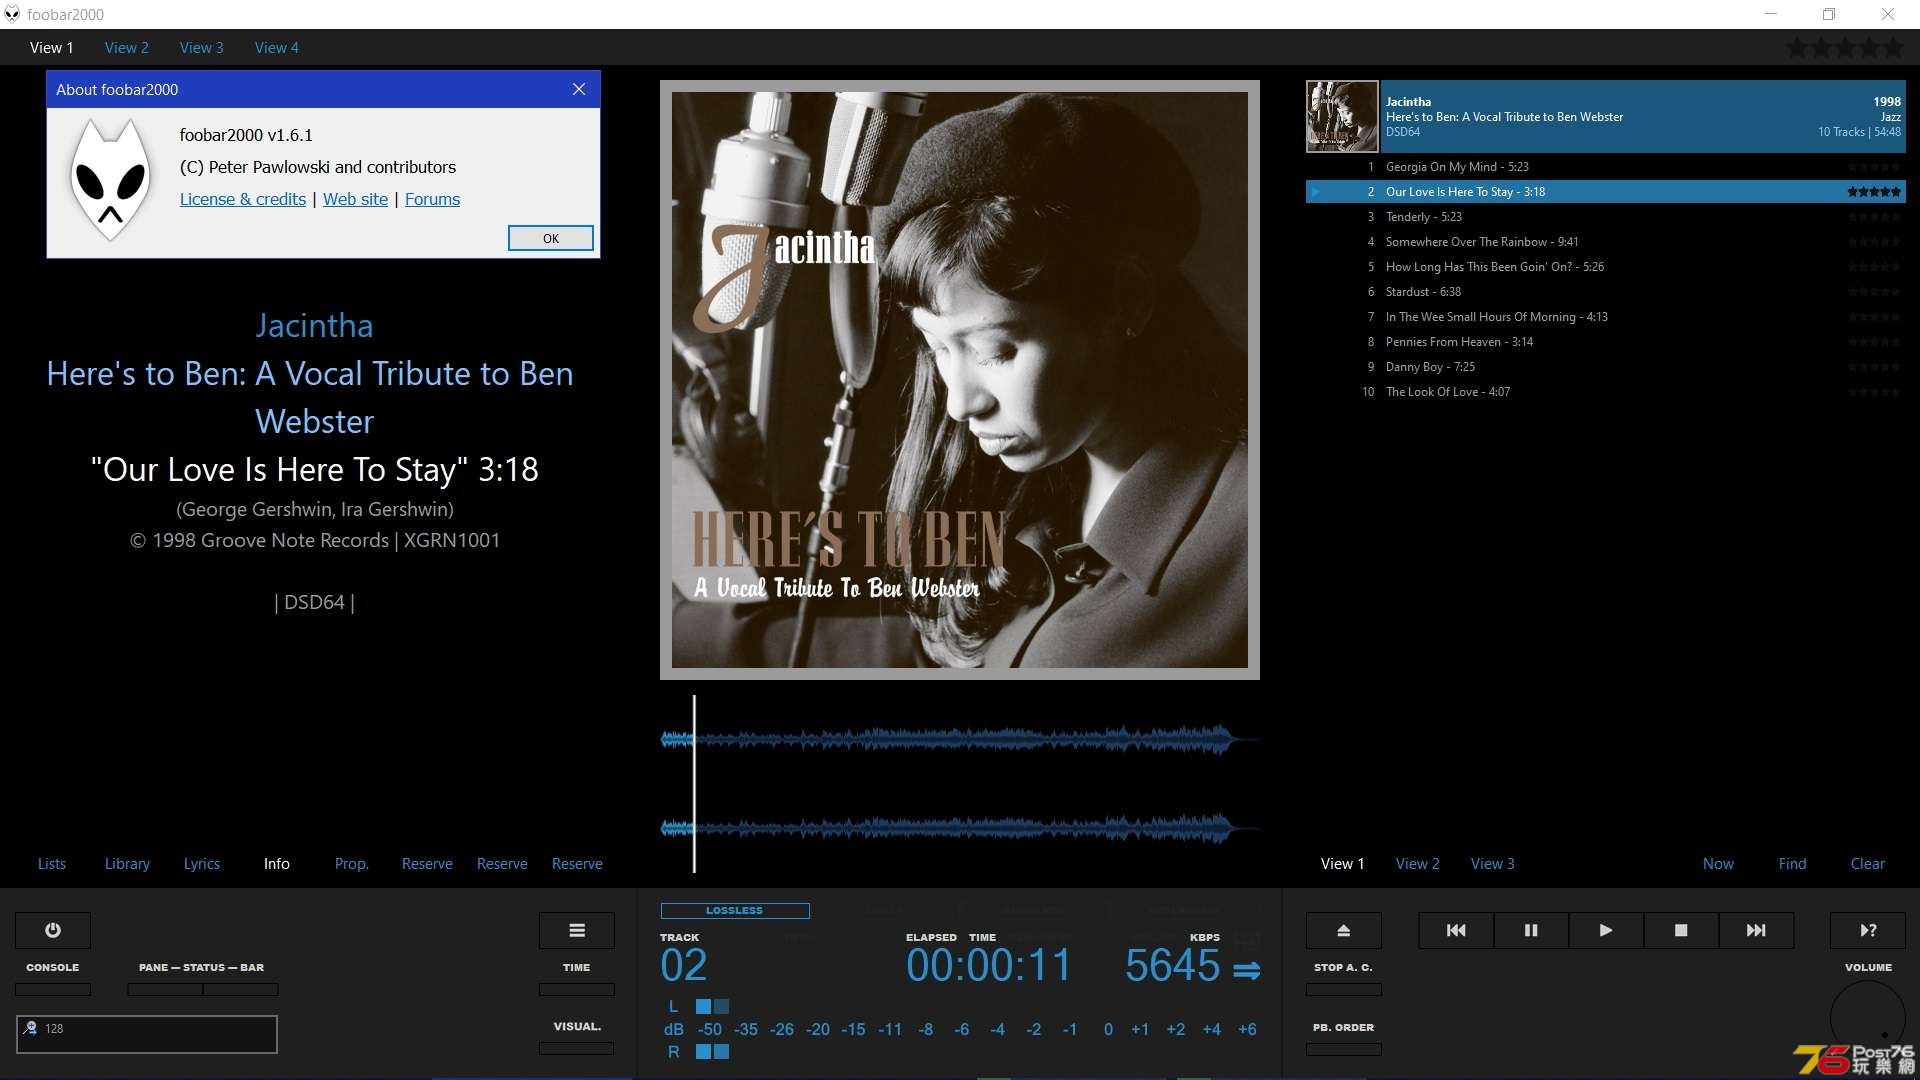Click the Find button in playlist pane
The height and width of the screenshot is (1080, 1920).
pos(1792,864)
